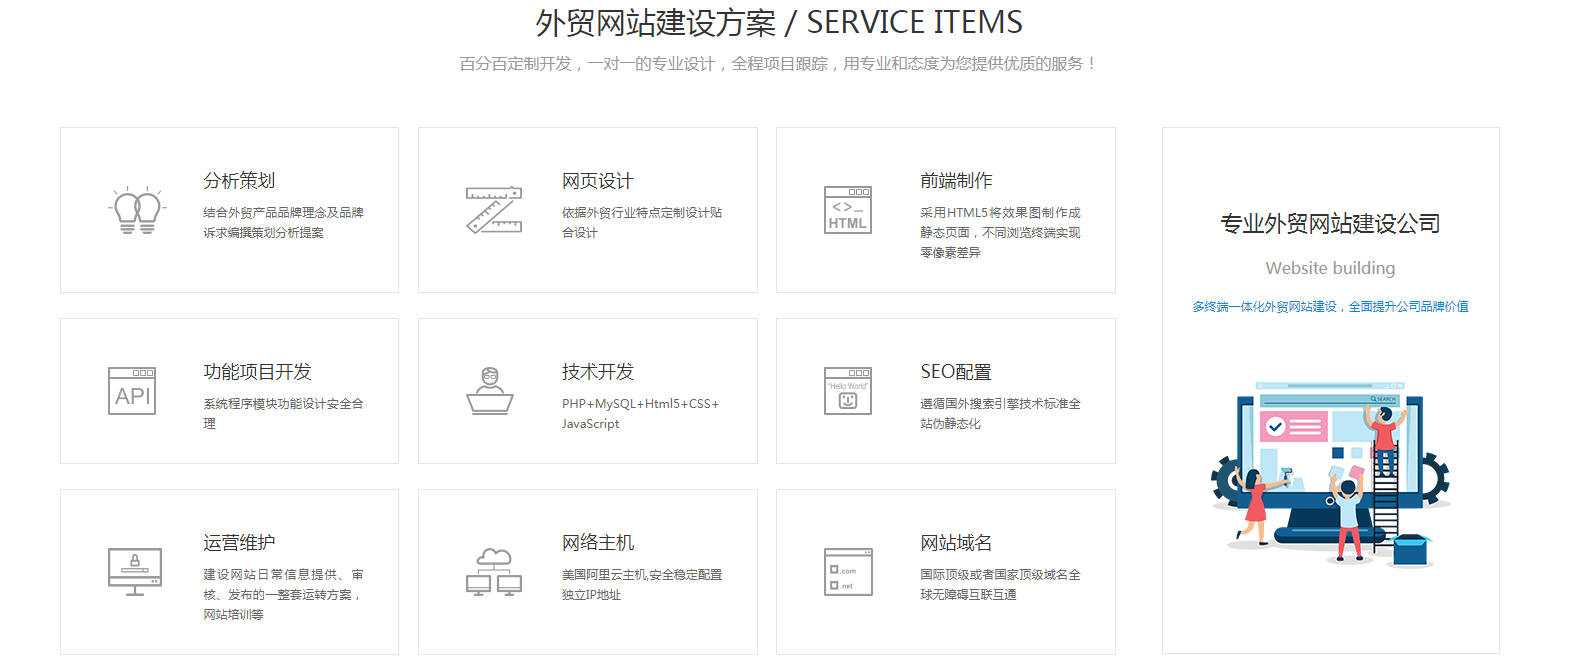Click description 结合外贸产品品牌理念及品牌

coord(283,213)
